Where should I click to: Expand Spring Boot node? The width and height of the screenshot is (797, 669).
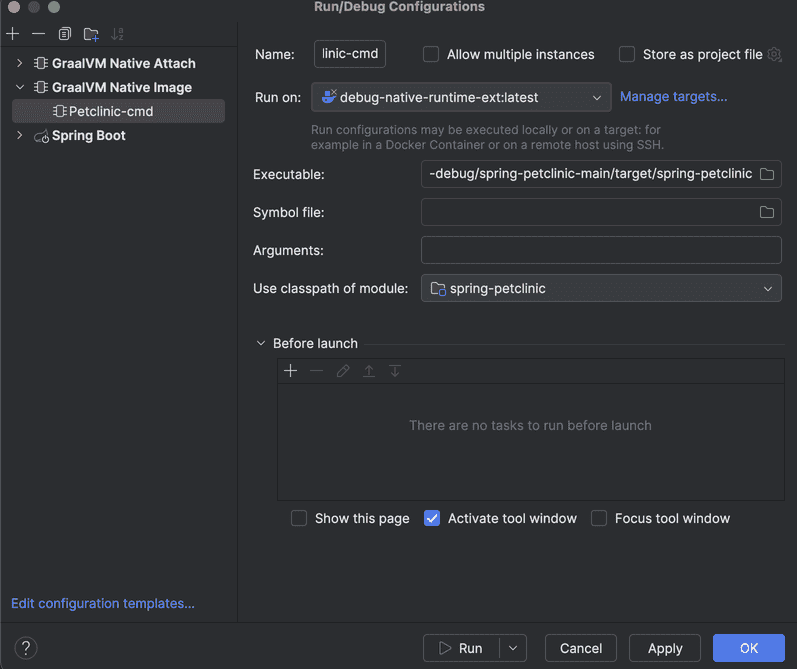(x=19, y=135)
